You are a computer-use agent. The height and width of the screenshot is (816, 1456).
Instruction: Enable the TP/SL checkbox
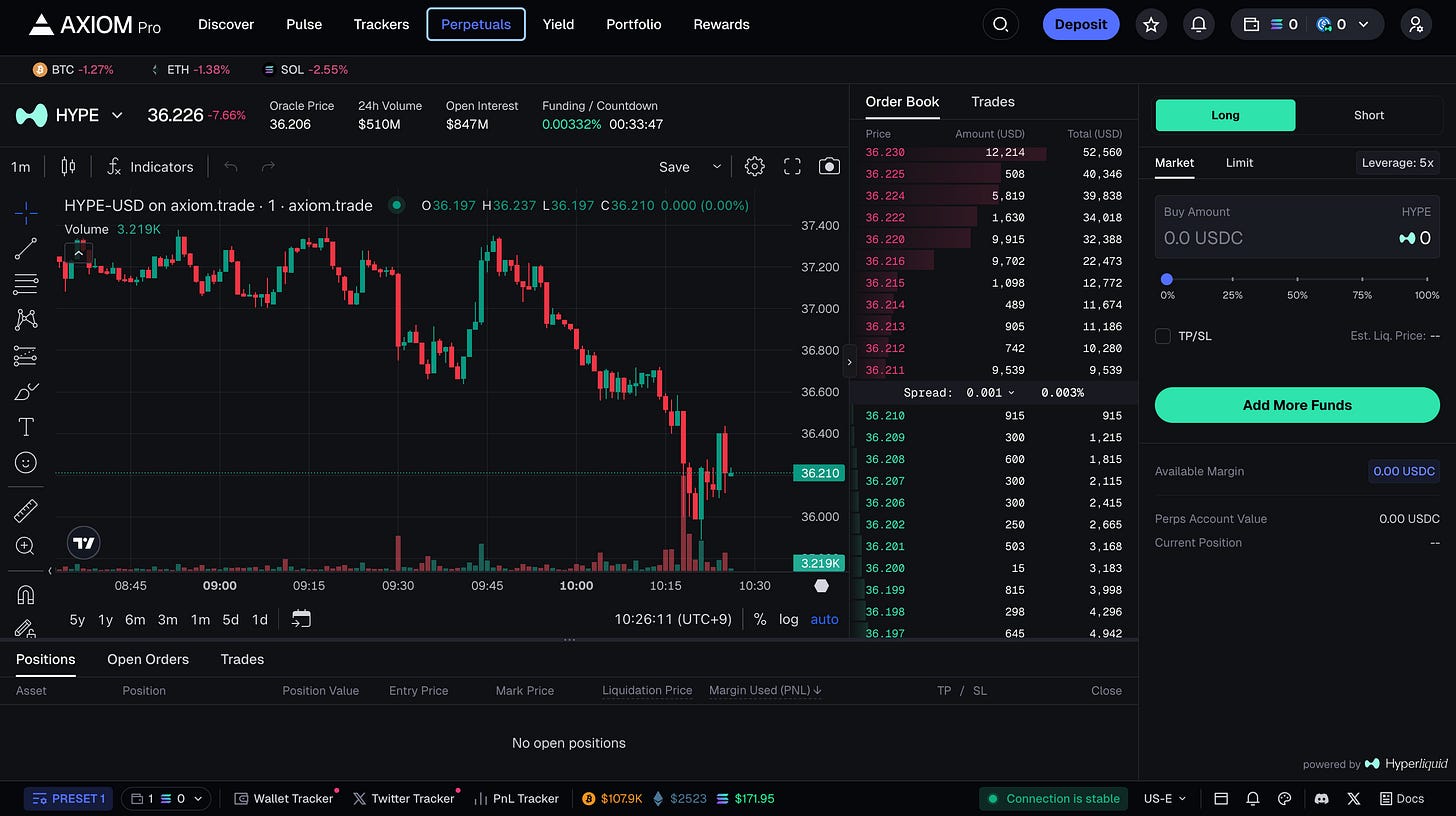click(x=1163, y=336)
